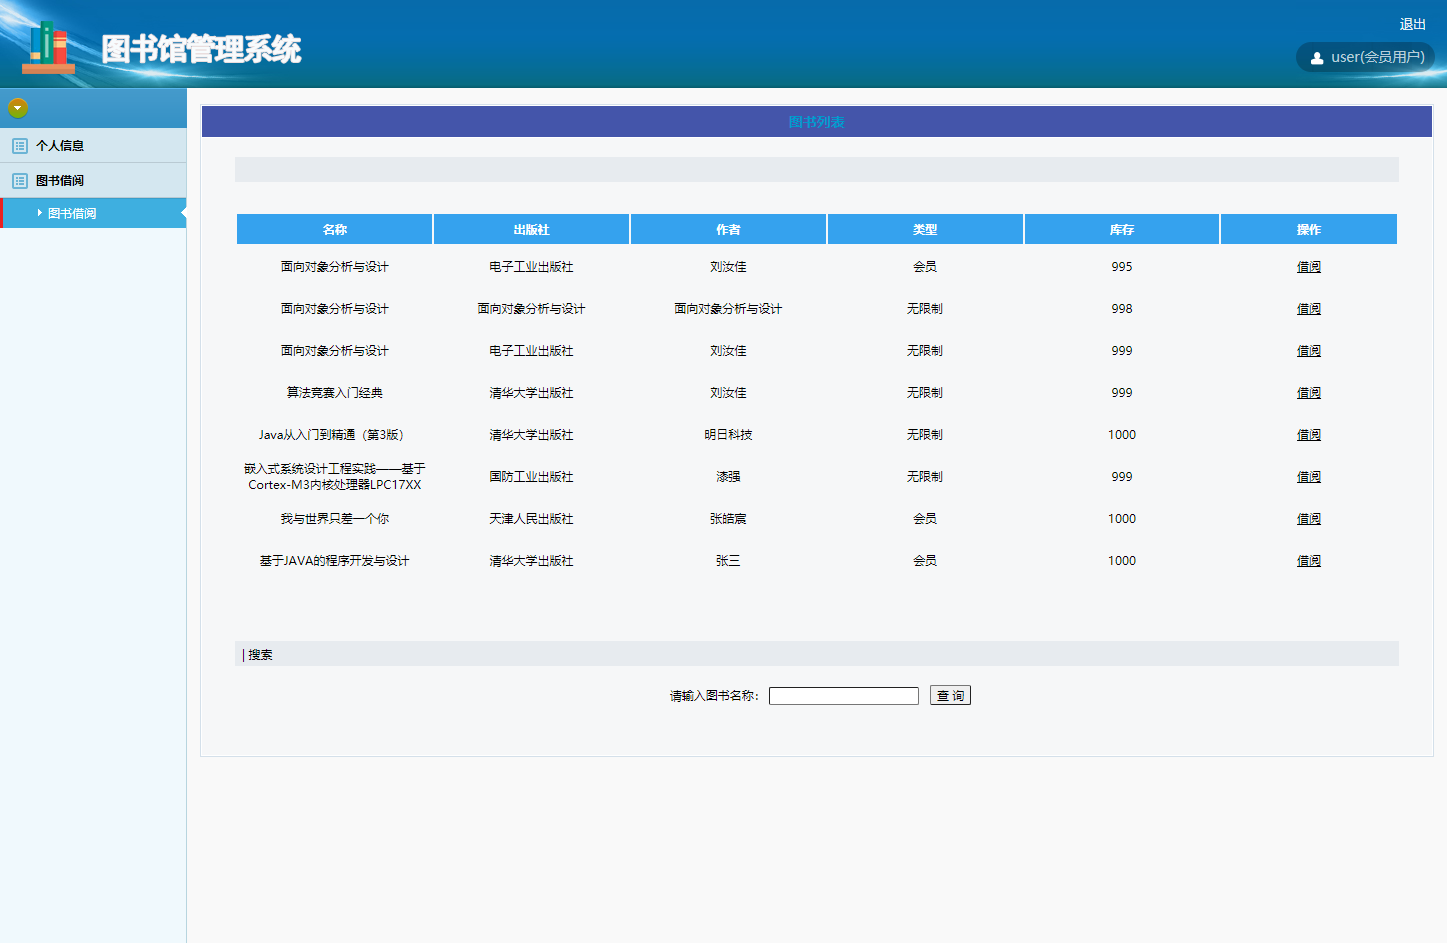The image size is (1447, 943).
Task: Click the small arrow before 图书借阅 submenu
Action: coord(40,213)
